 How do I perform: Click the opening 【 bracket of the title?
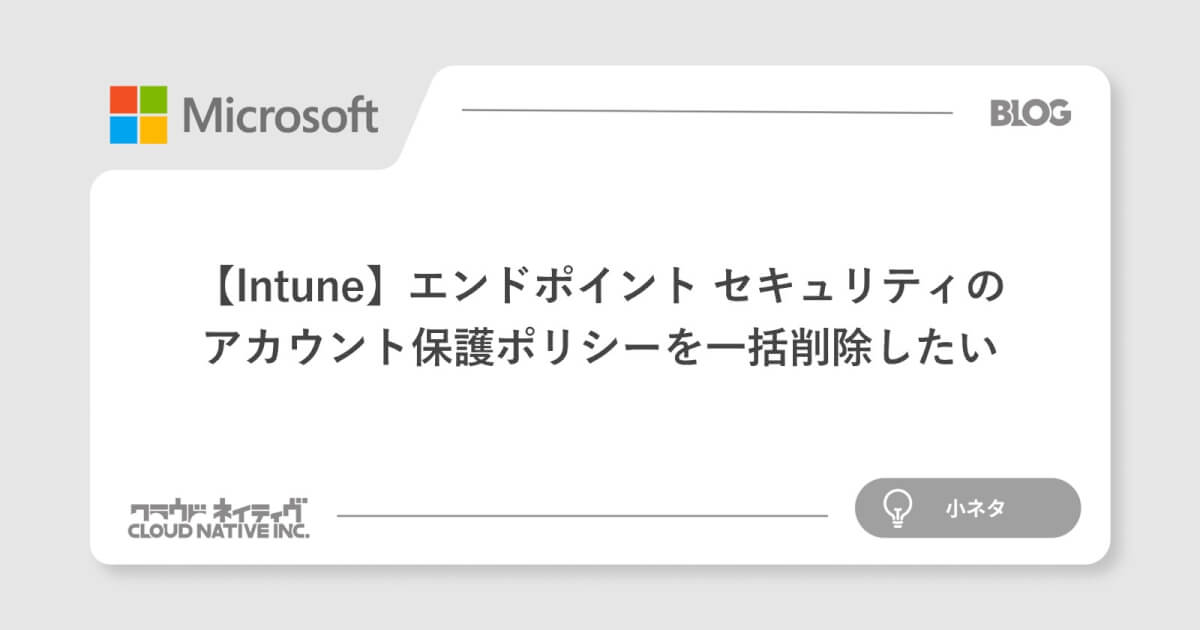218,287
